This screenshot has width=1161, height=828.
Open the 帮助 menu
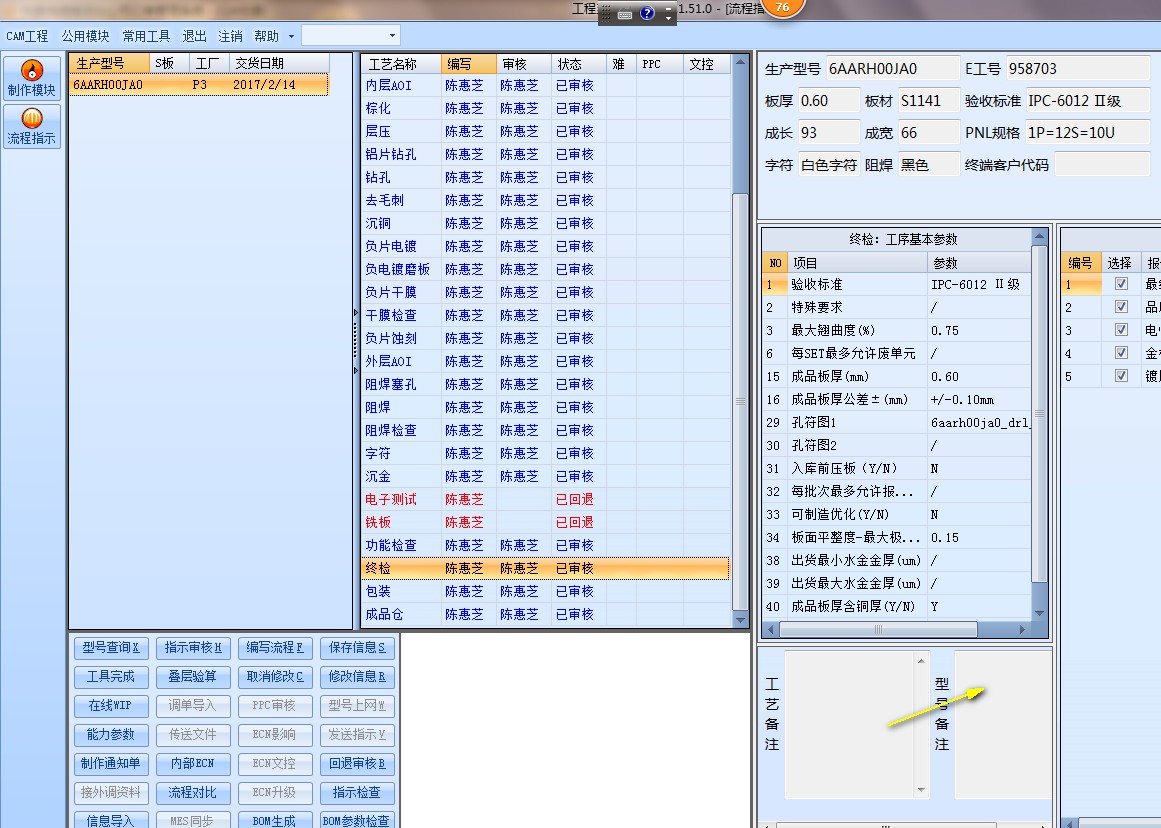267,36
